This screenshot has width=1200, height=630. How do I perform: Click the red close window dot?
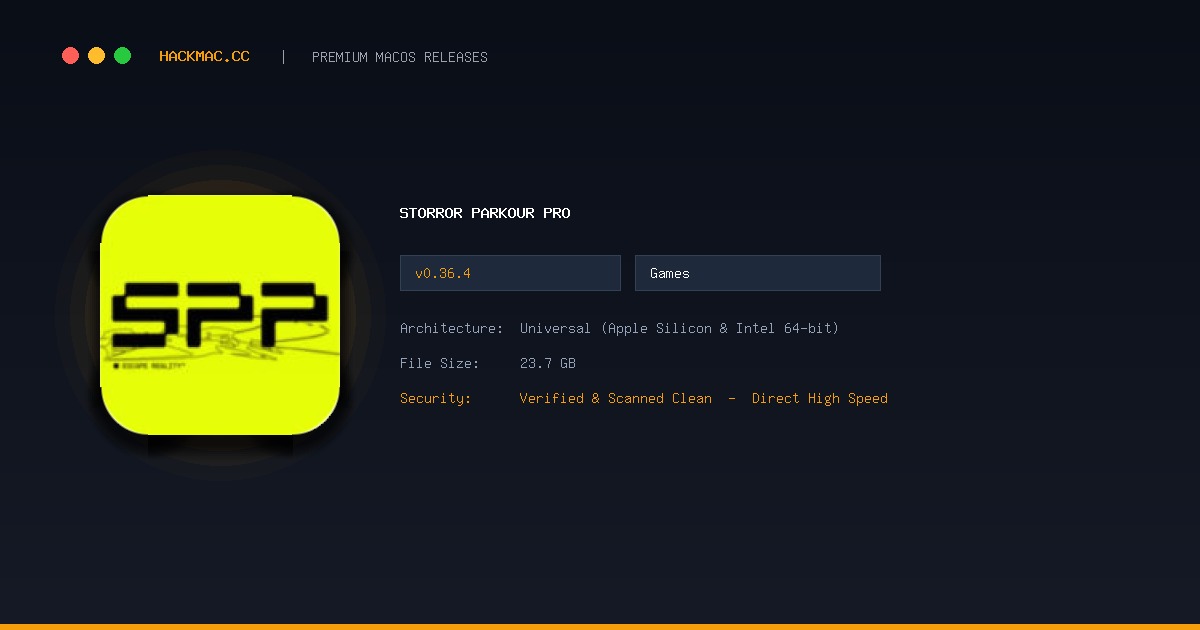[70, 56]
